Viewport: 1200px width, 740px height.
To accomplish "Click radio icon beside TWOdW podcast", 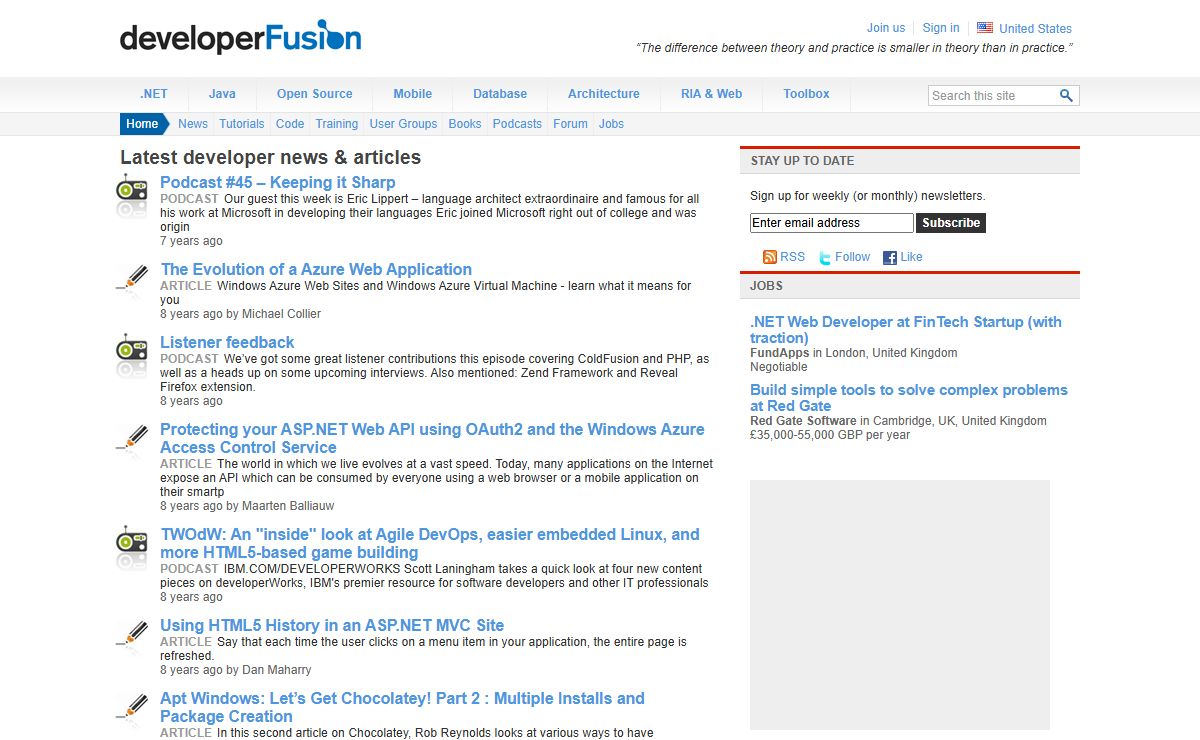I will [131, 546].
